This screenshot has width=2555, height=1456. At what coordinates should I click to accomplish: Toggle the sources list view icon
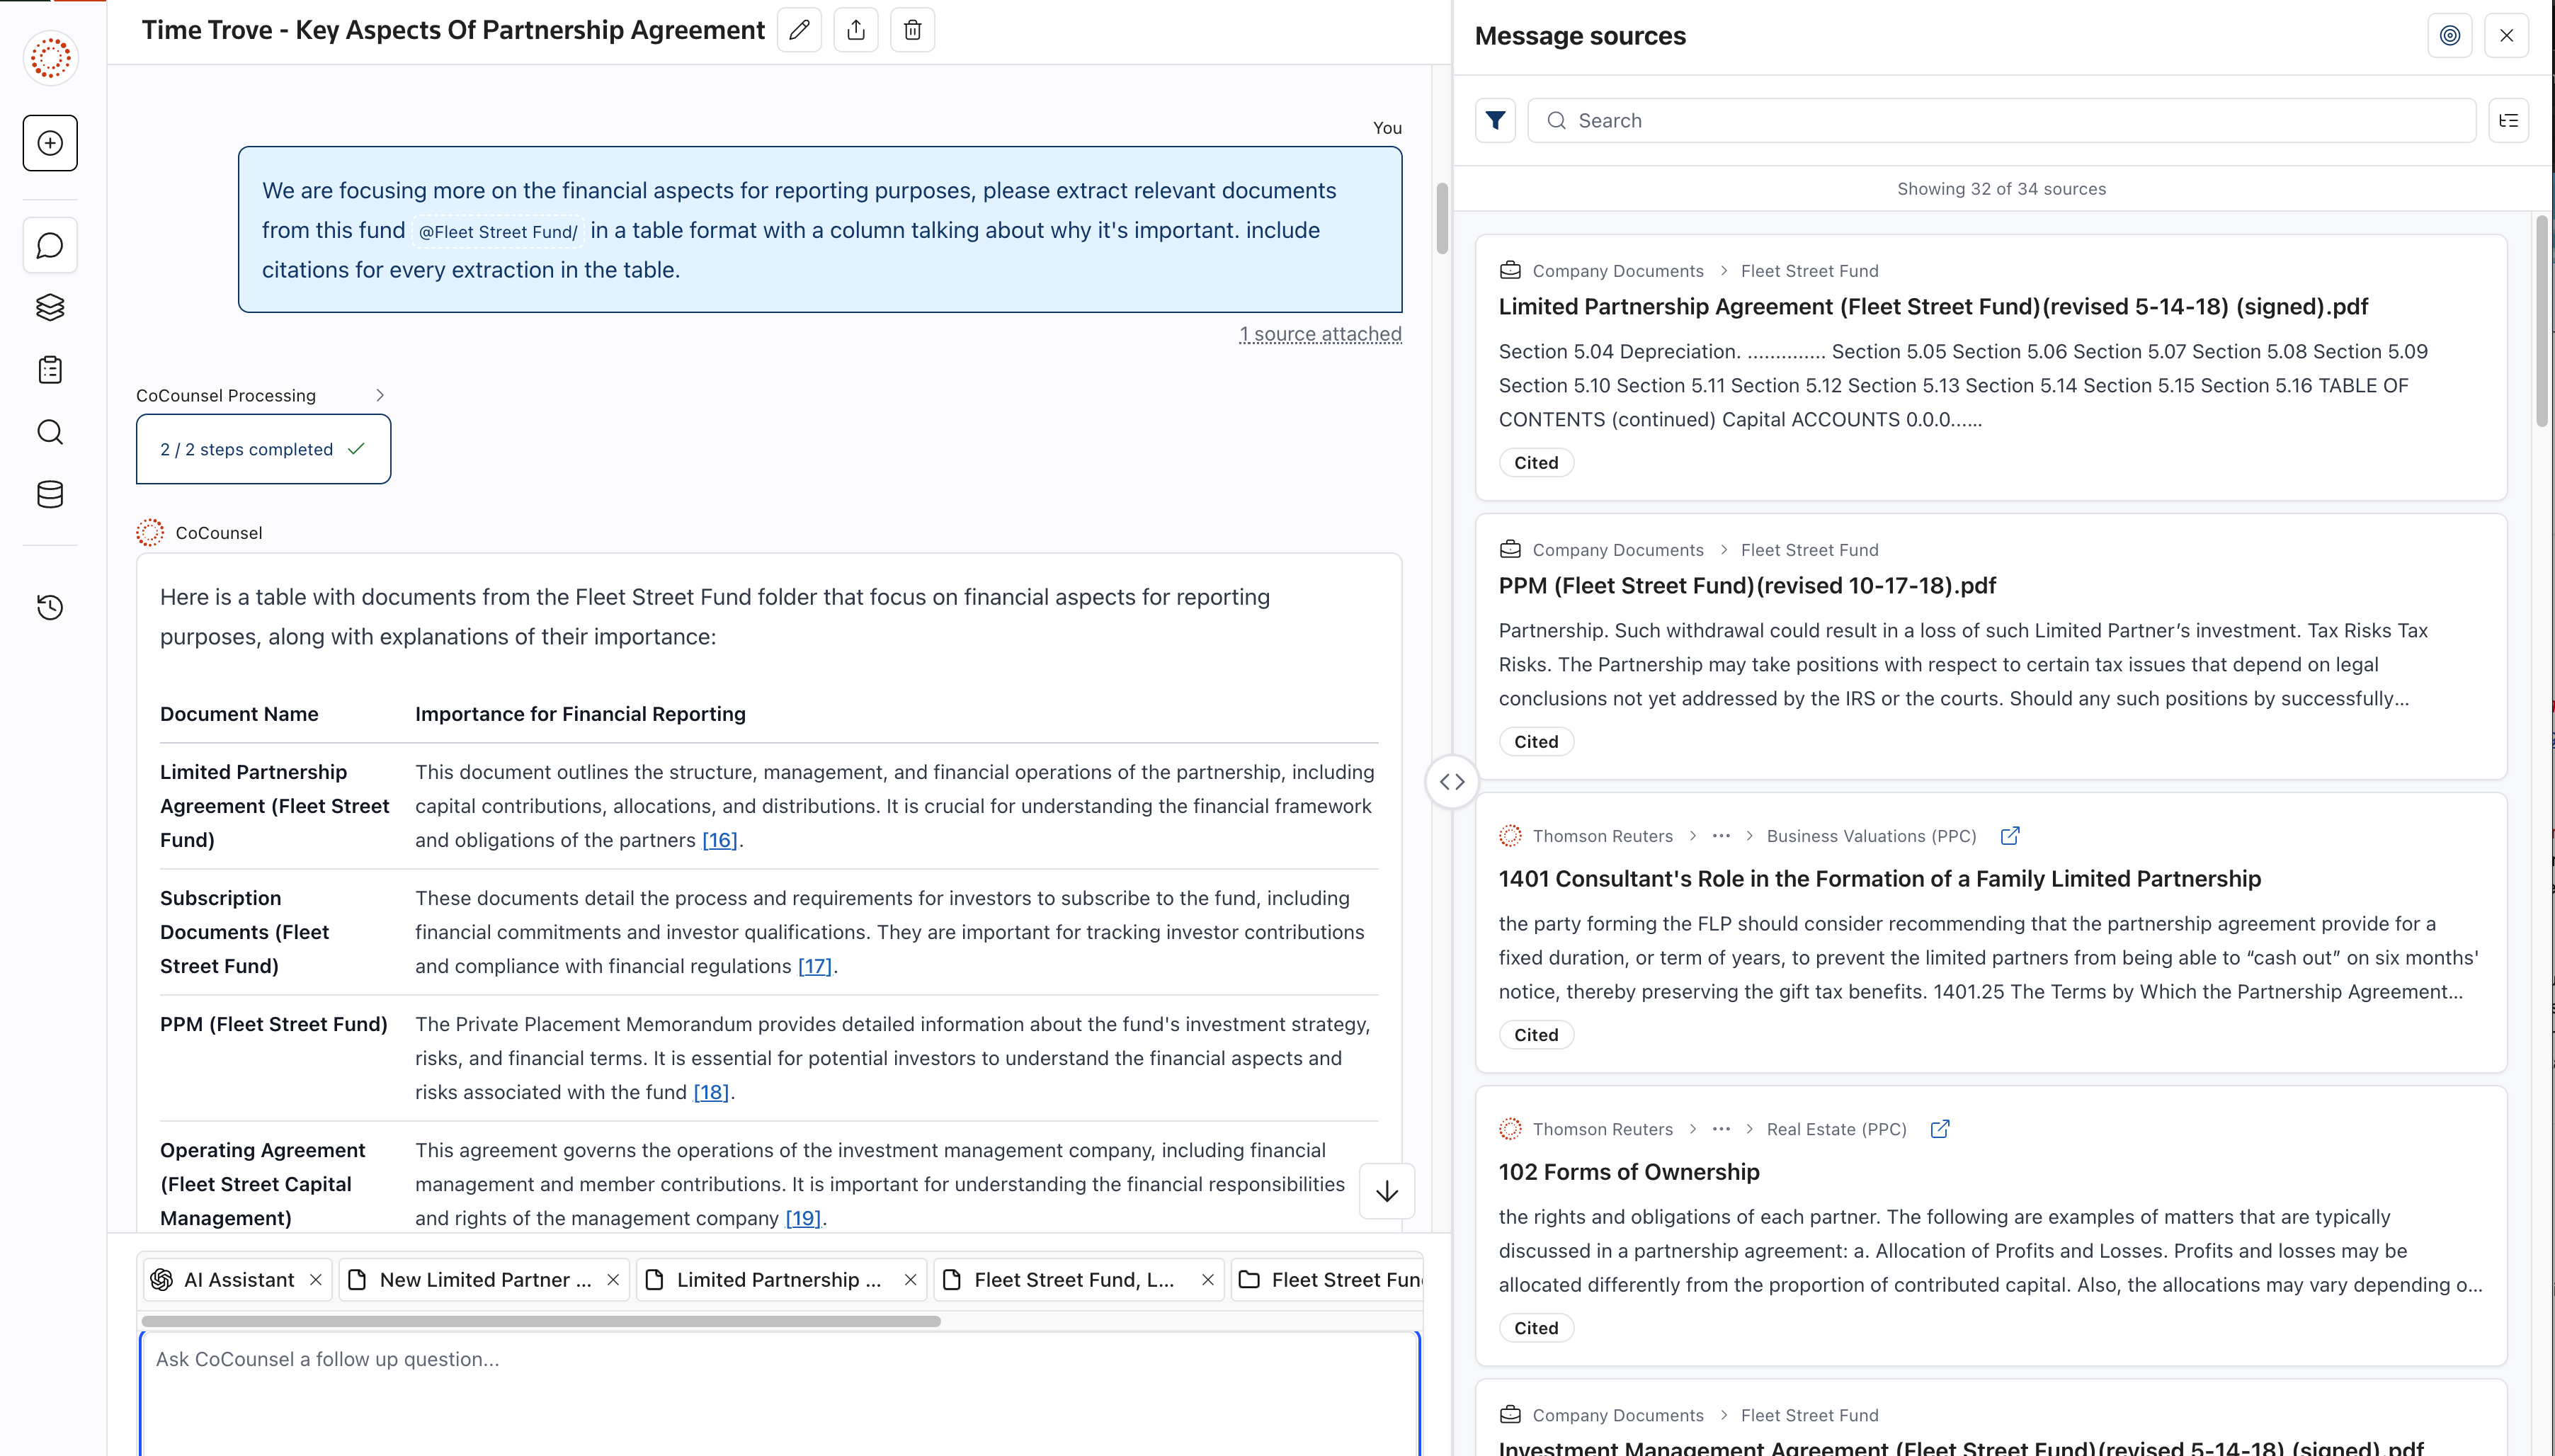click(x=2508, y=121)
